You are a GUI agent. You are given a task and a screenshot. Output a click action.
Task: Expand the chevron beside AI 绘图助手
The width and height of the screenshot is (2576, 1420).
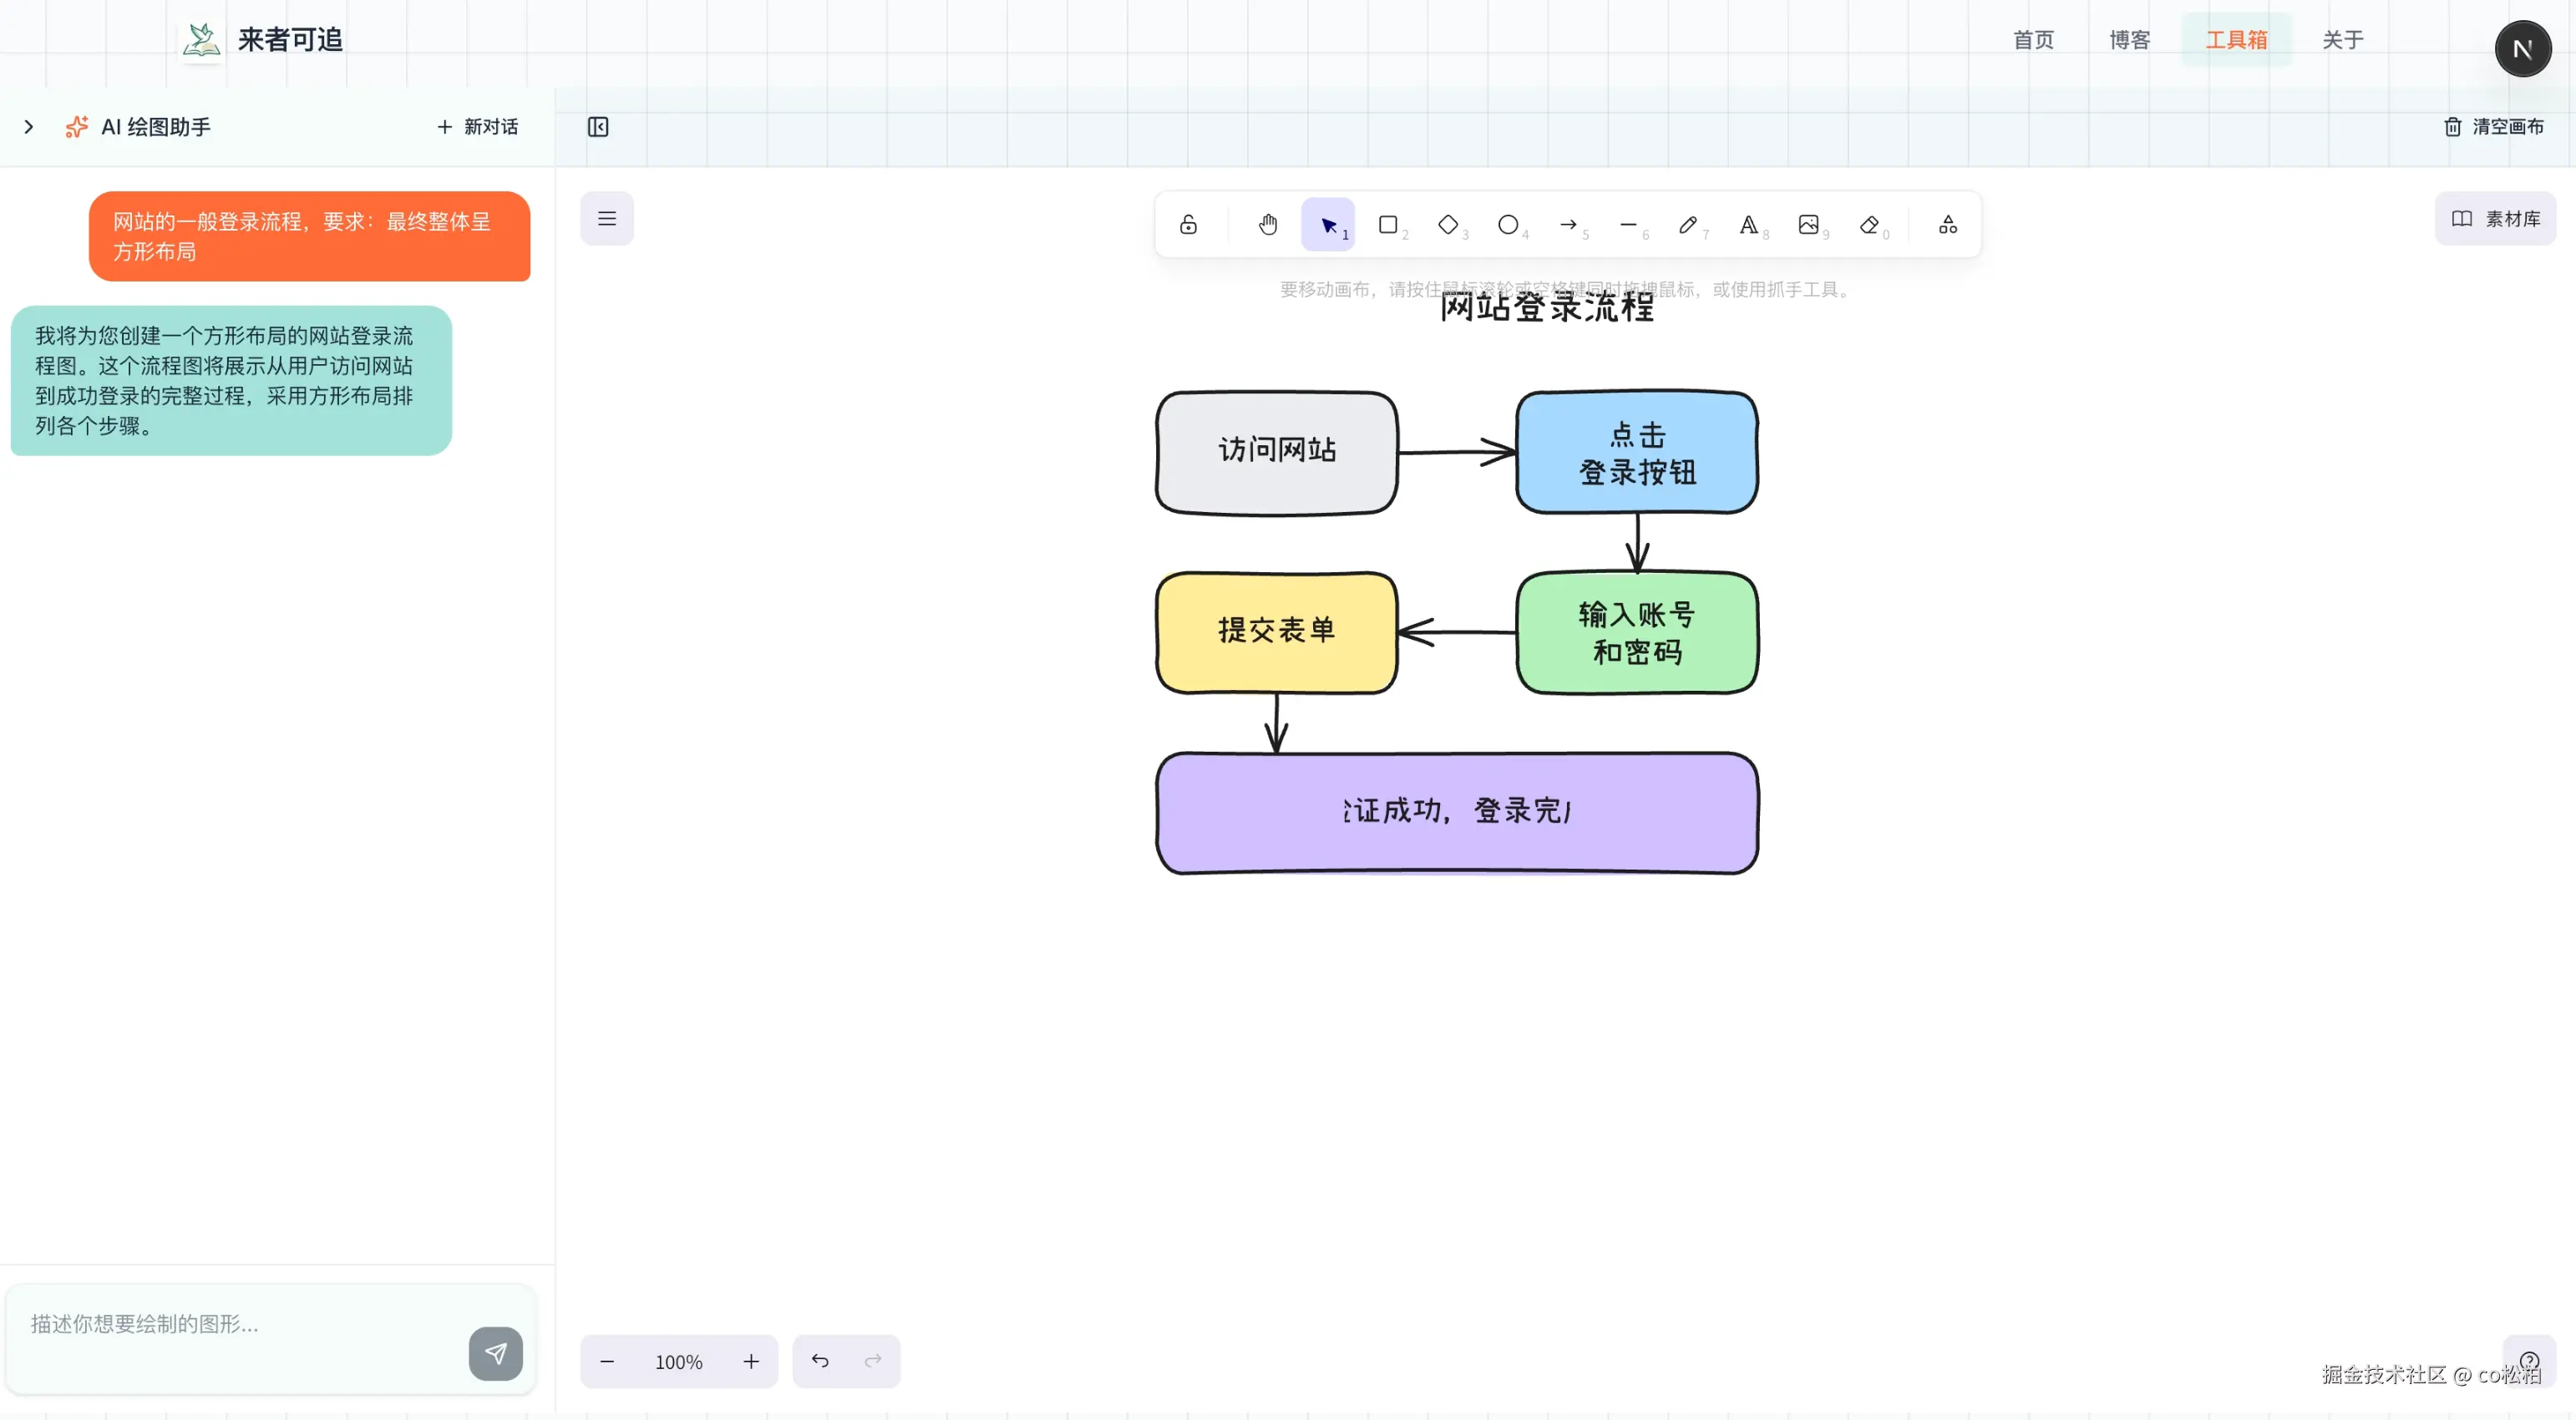(29, 127)
